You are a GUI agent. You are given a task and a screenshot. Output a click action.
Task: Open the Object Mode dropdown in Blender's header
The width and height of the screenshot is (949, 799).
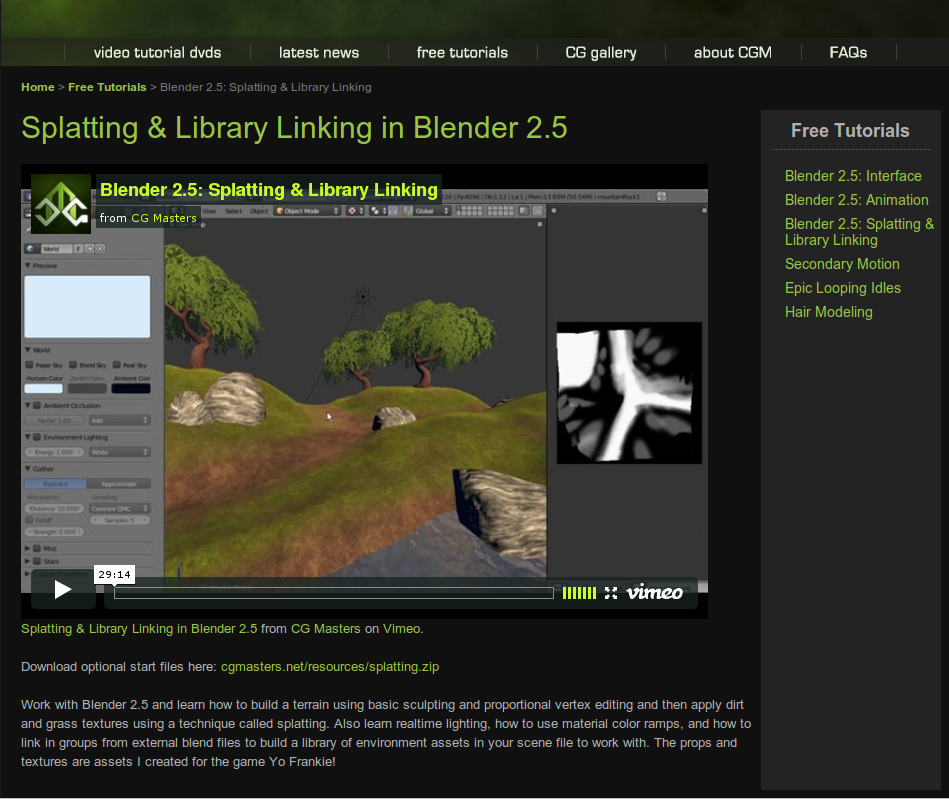tap(306, 211)
